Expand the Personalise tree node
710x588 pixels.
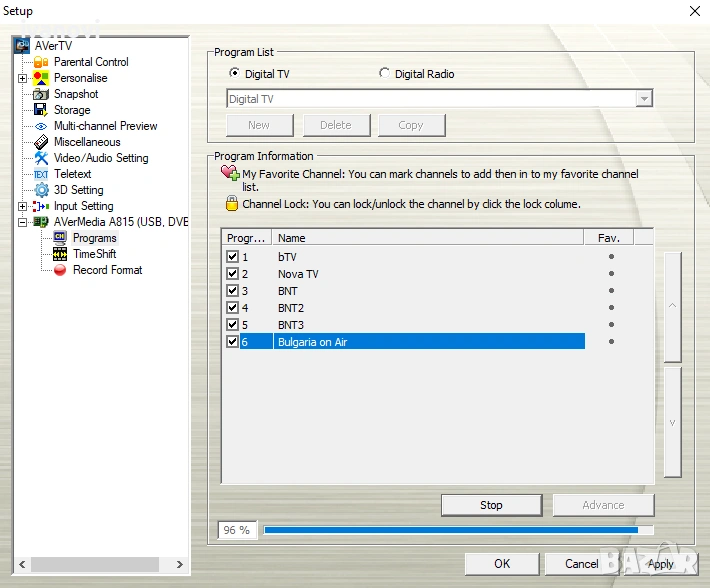tap(22, 78)
